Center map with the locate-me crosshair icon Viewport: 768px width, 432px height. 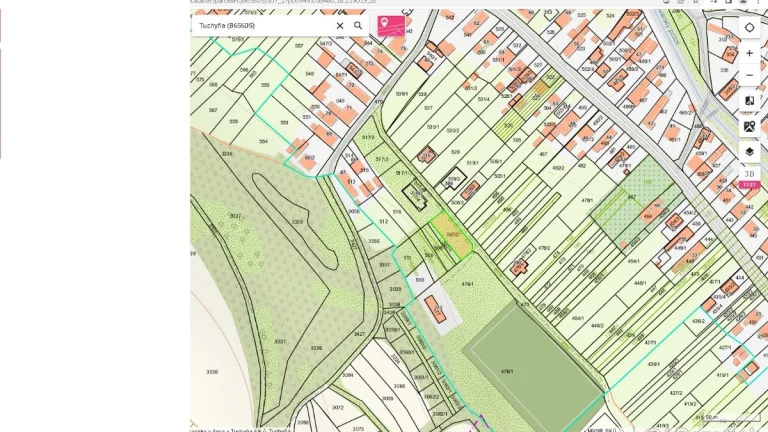tap(749, 28)
